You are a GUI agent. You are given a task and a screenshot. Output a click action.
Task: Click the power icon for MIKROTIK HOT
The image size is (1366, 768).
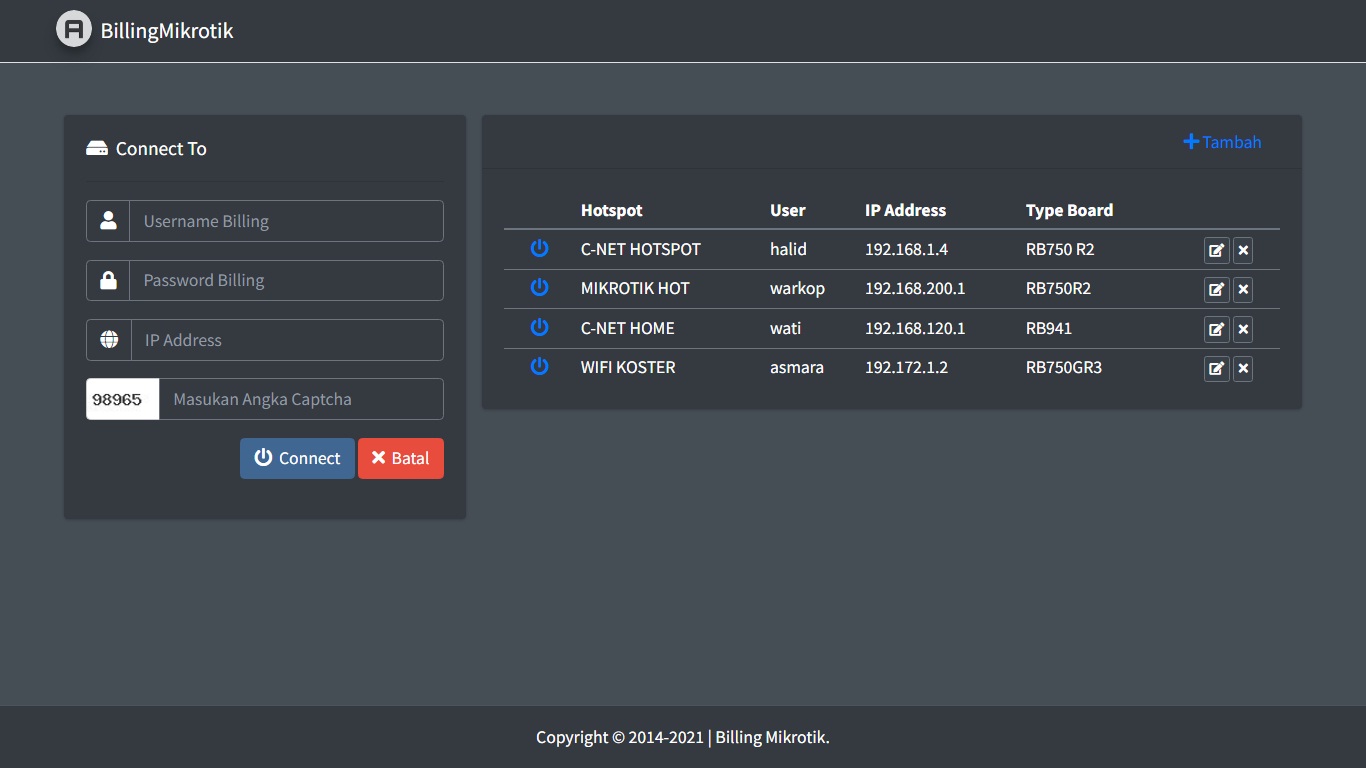539,288
